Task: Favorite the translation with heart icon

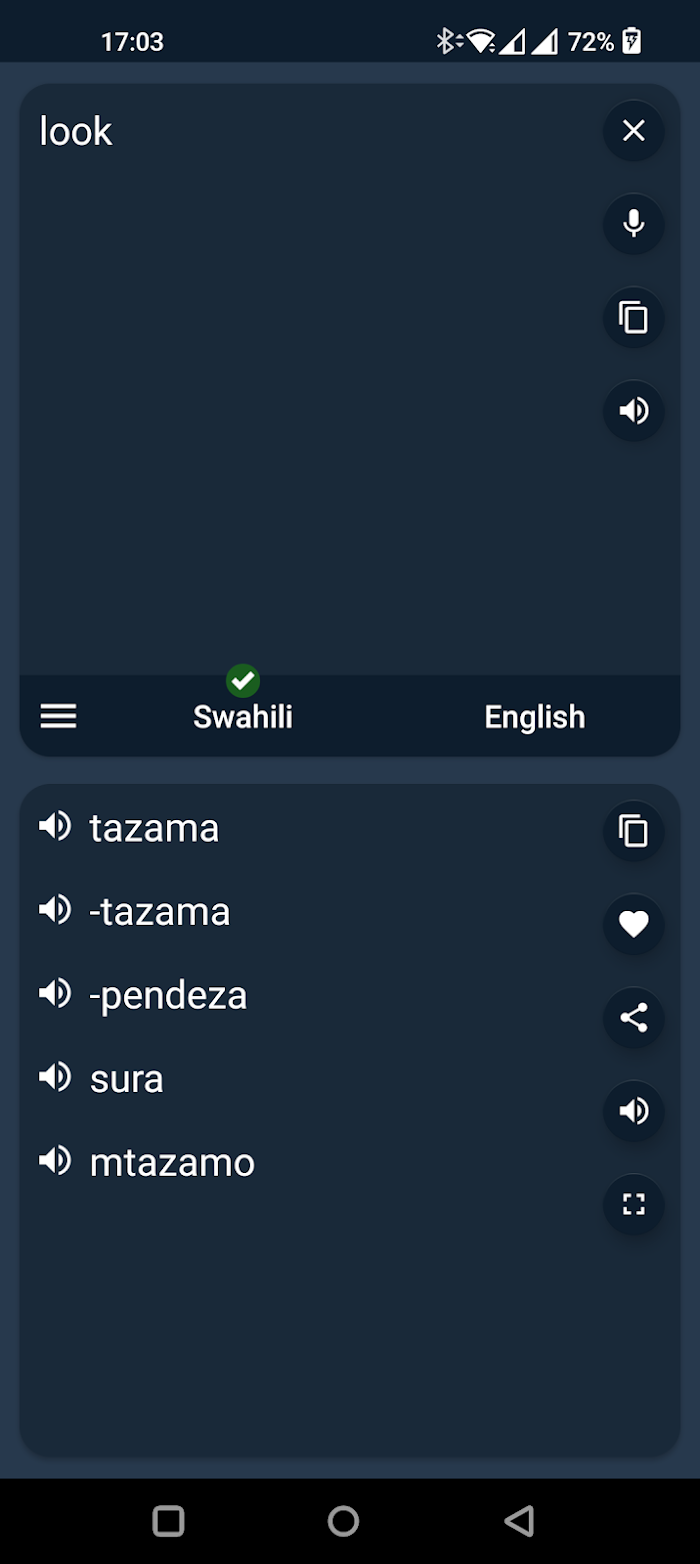Action: click(x=634, y=925)
